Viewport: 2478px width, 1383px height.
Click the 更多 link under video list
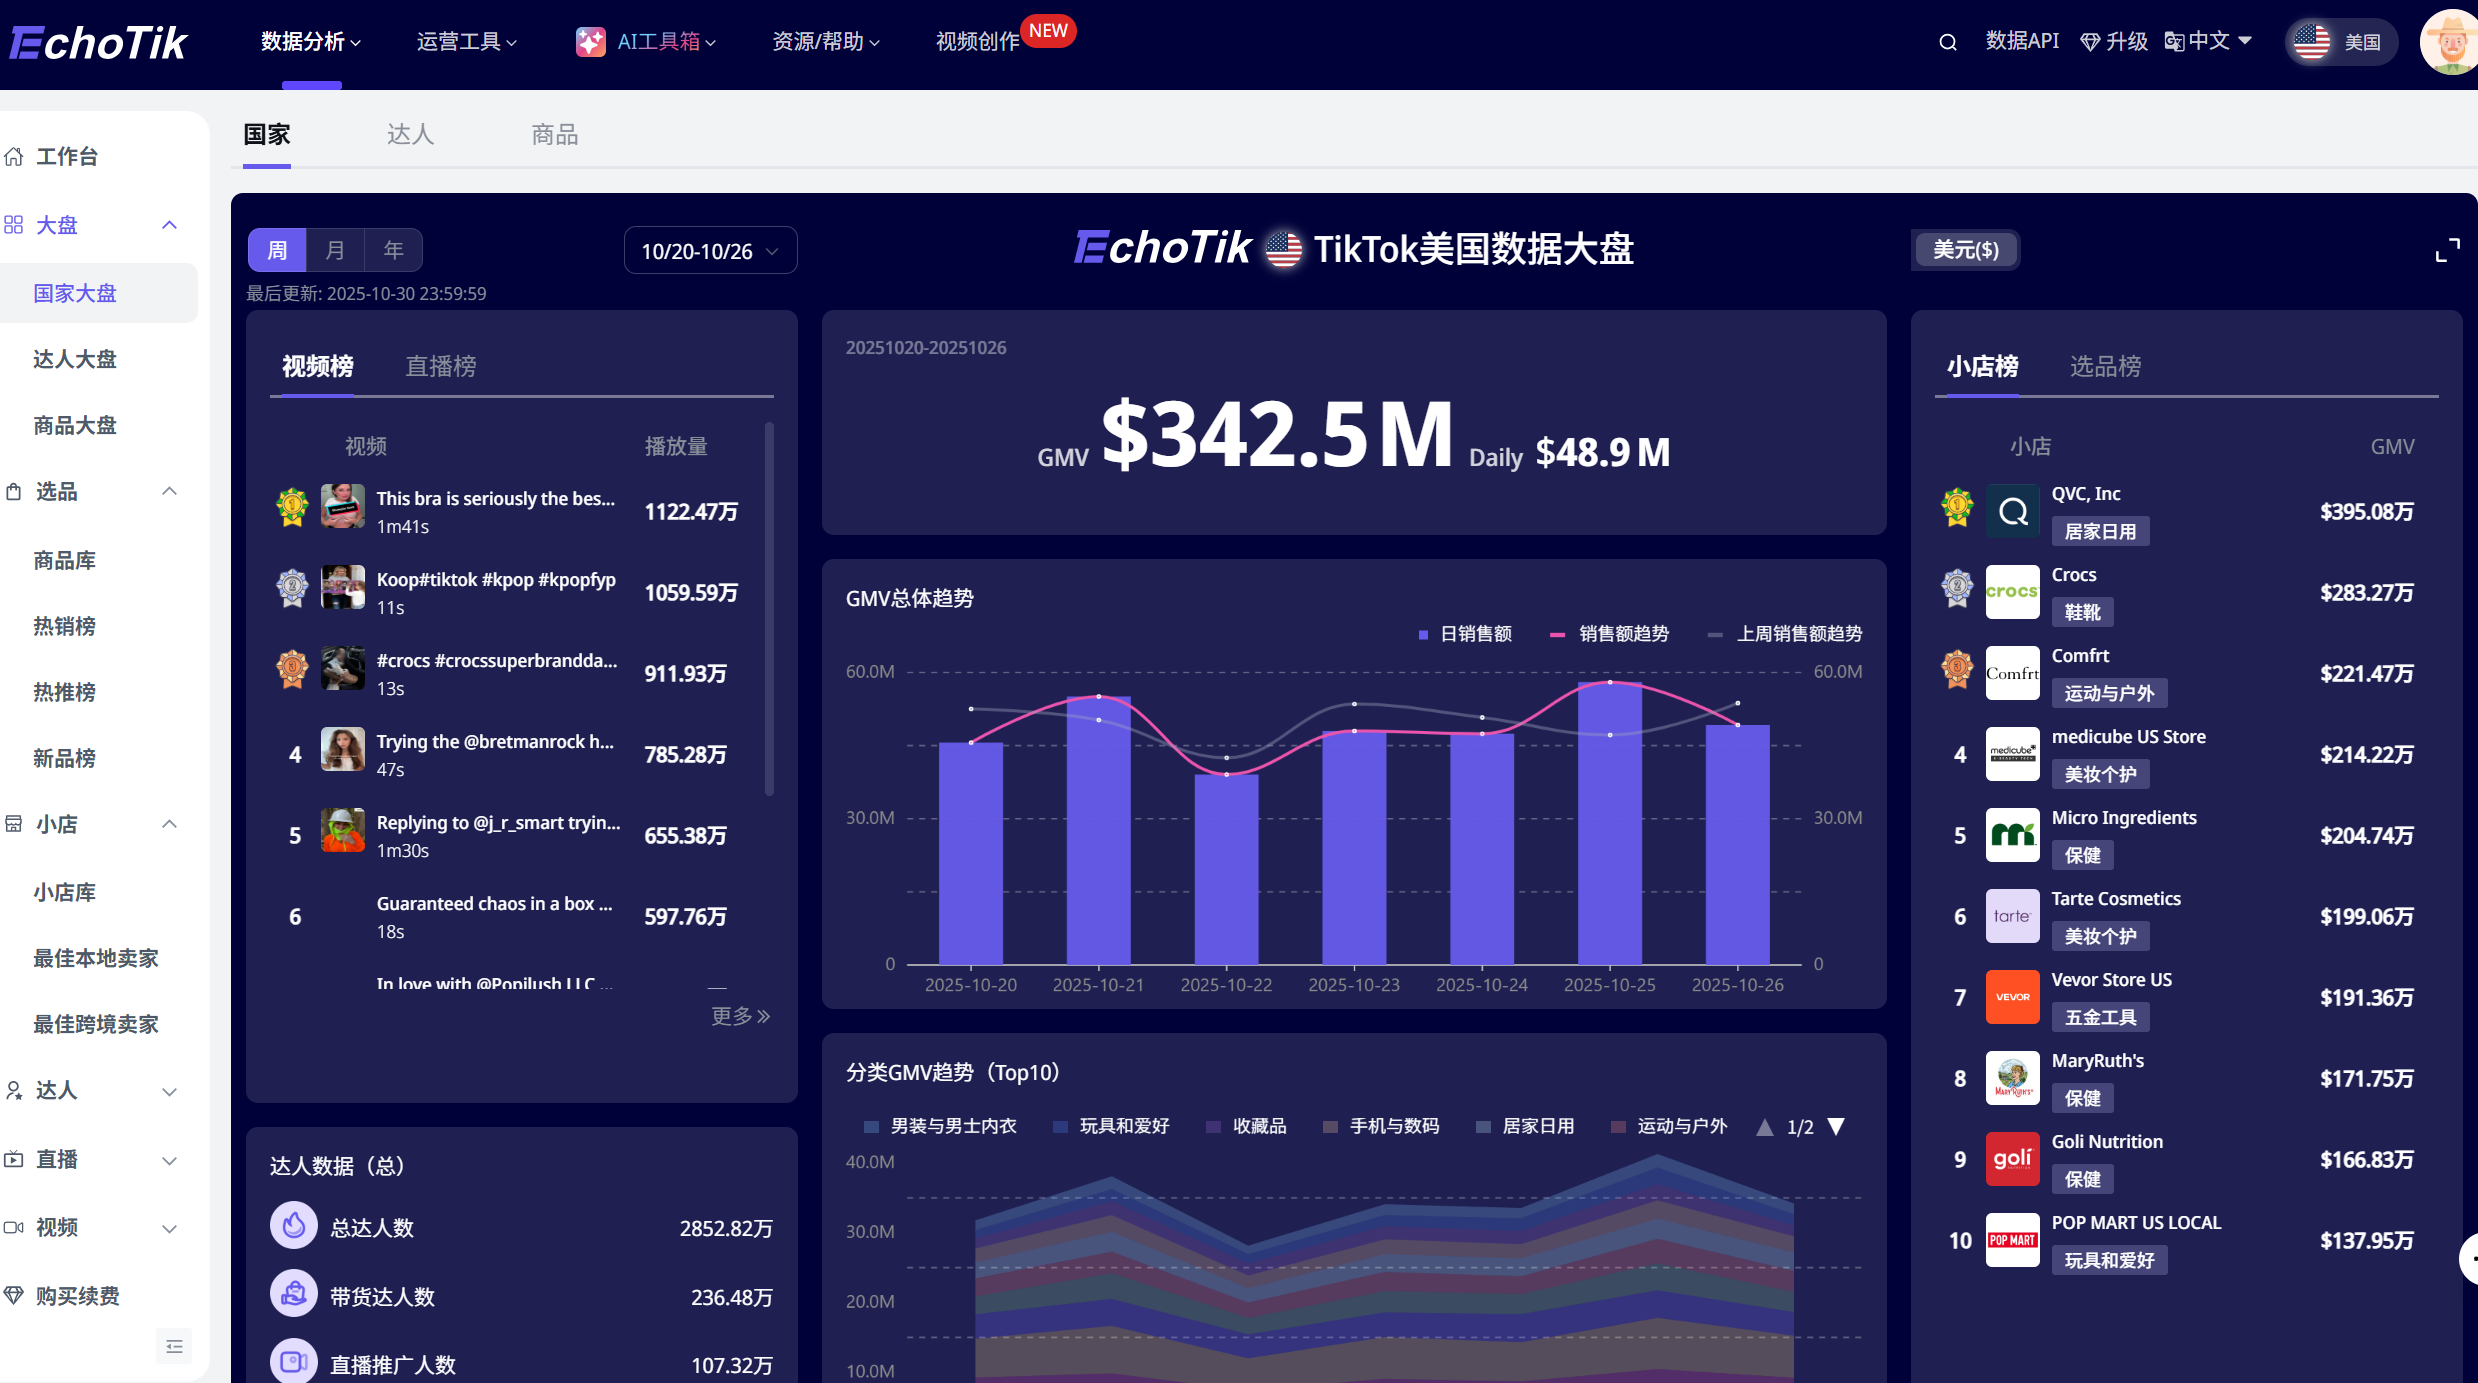click(x=740, y=1016)
